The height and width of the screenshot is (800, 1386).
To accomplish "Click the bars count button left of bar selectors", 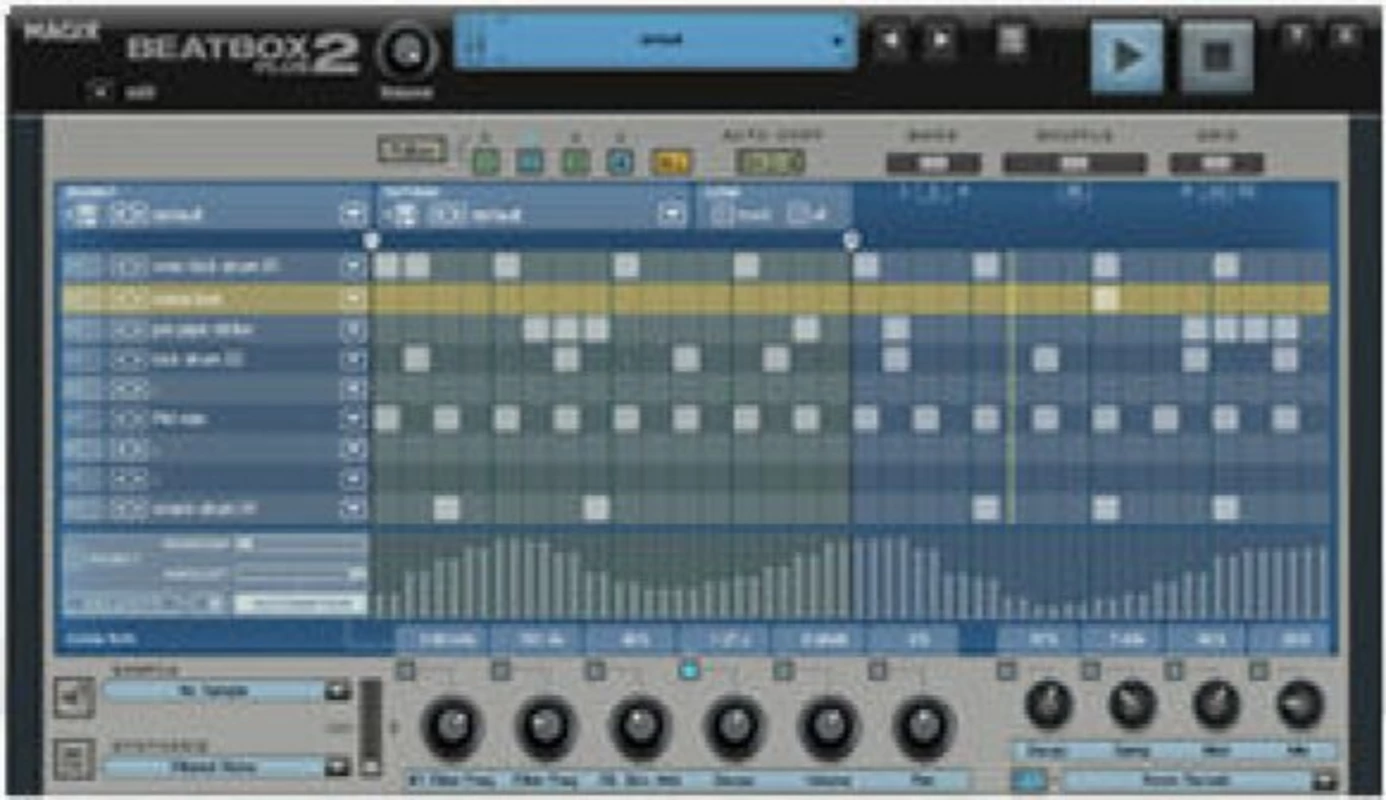I will (x=412, y=150).
